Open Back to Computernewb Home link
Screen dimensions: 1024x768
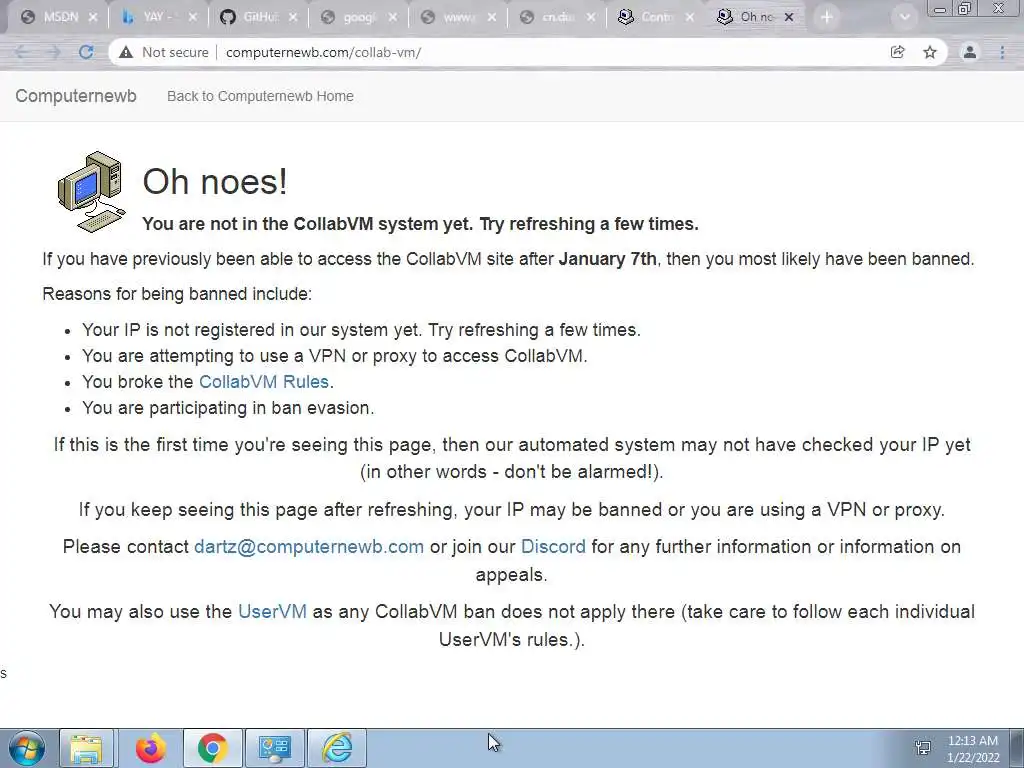click(260, 96)
